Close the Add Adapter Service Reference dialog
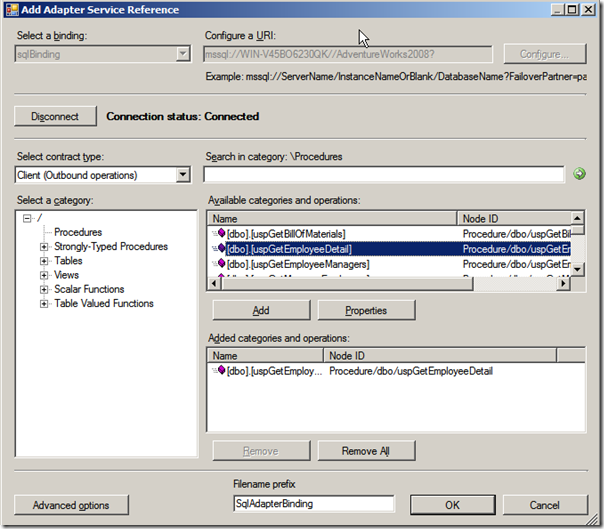Screen dimensions: 604x529 pyautogui.click(x=588, y=9)
